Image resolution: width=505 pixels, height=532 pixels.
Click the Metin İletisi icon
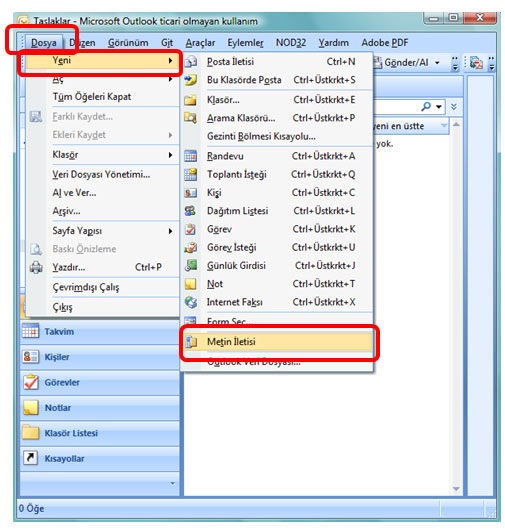(x=191, y=342)
